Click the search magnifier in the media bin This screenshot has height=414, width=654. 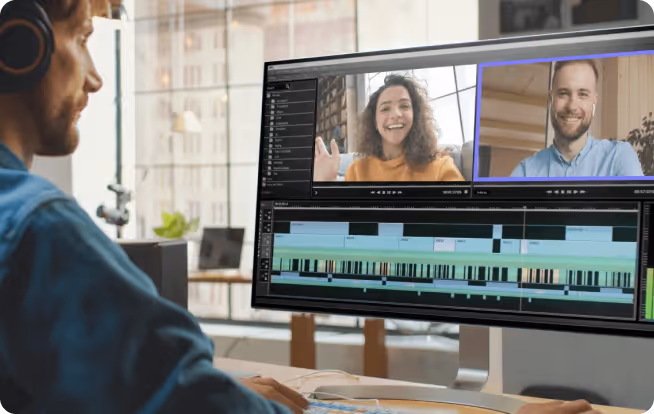[x=287, y=86]
